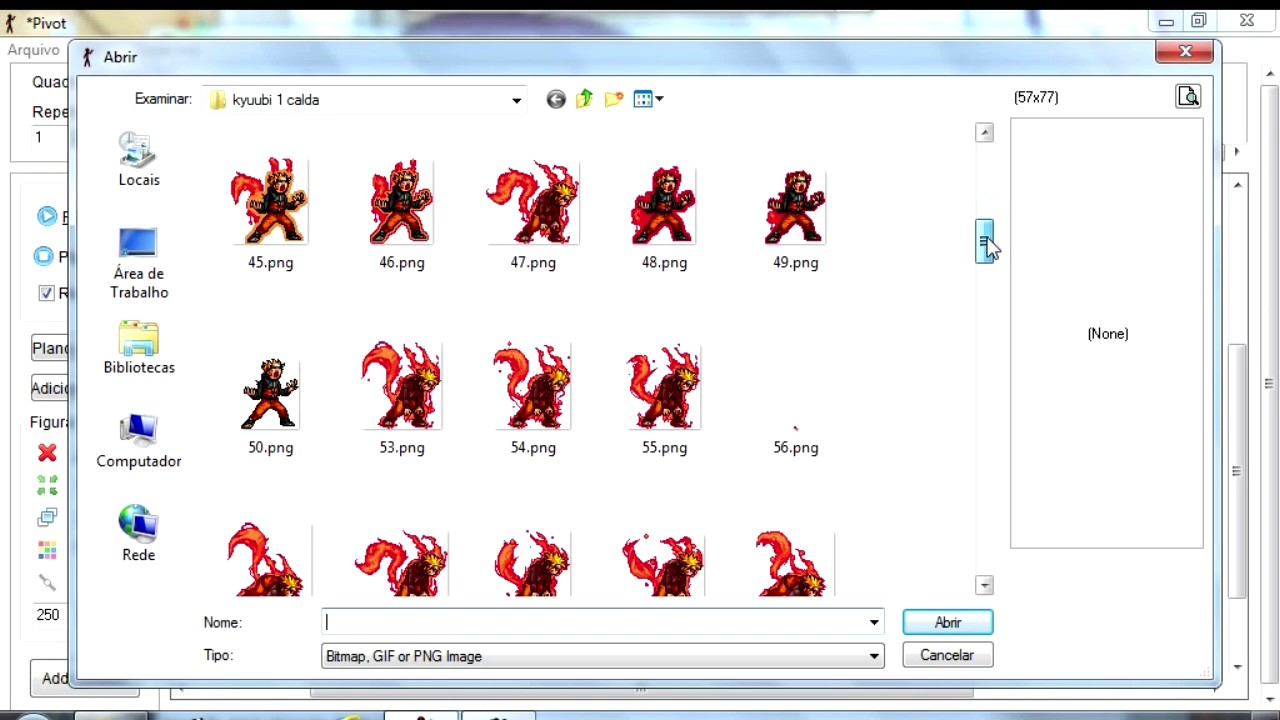
Task: Go to Área de Trabalho location
Action: click(x=139, y=263)
